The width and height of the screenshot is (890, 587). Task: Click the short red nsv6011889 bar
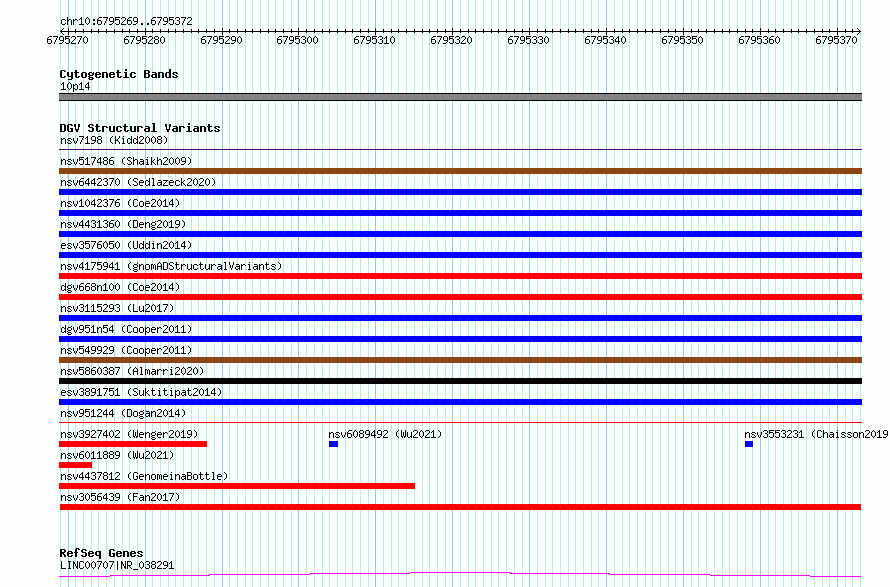(75, 465)
